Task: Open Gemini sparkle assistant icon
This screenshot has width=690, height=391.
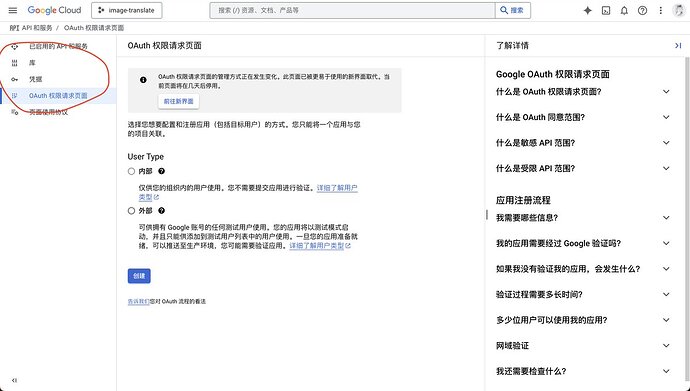Action: (x=587, y=11)
